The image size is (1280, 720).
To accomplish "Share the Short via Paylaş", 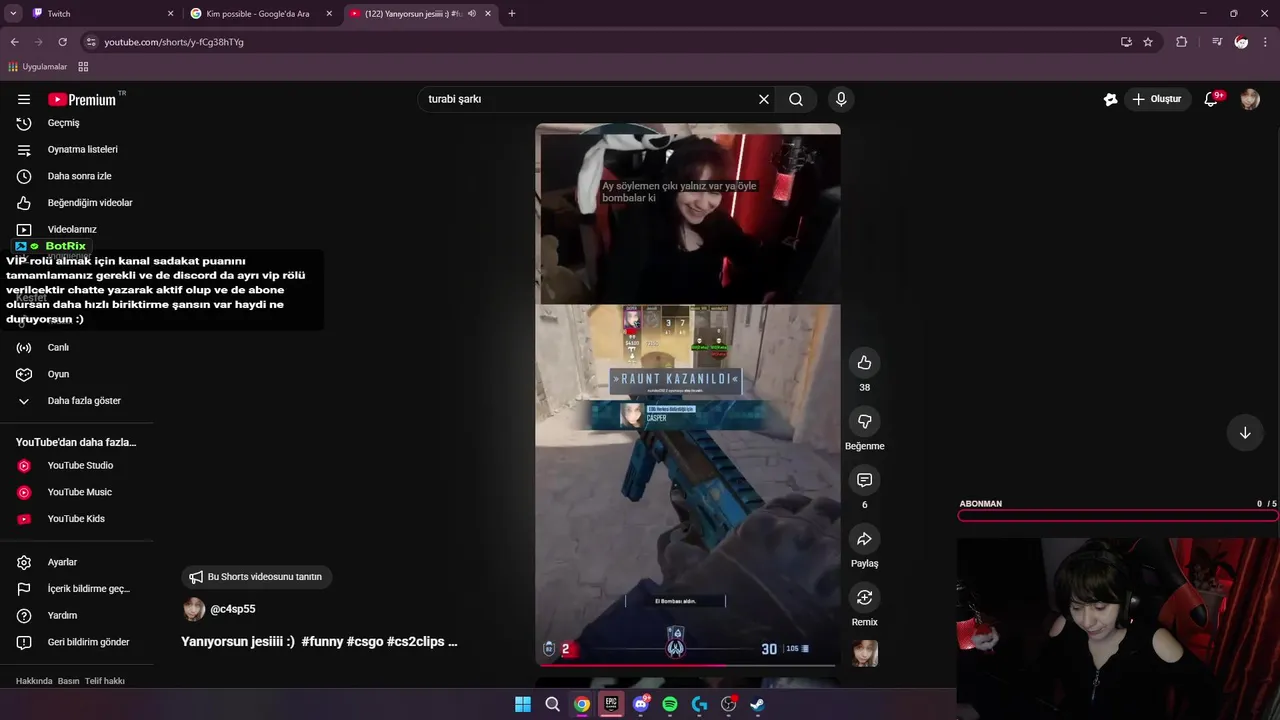I will coord(865,539).
